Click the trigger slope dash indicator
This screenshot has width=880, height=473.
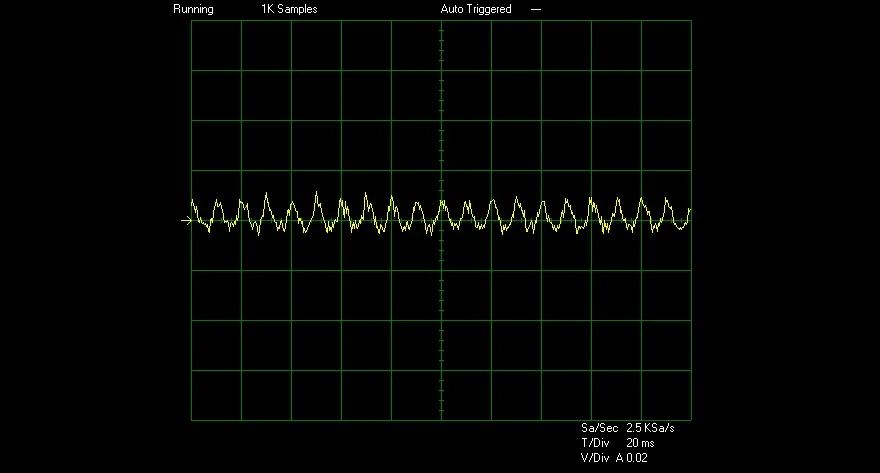pyautogui.click(x=536, y=10)
